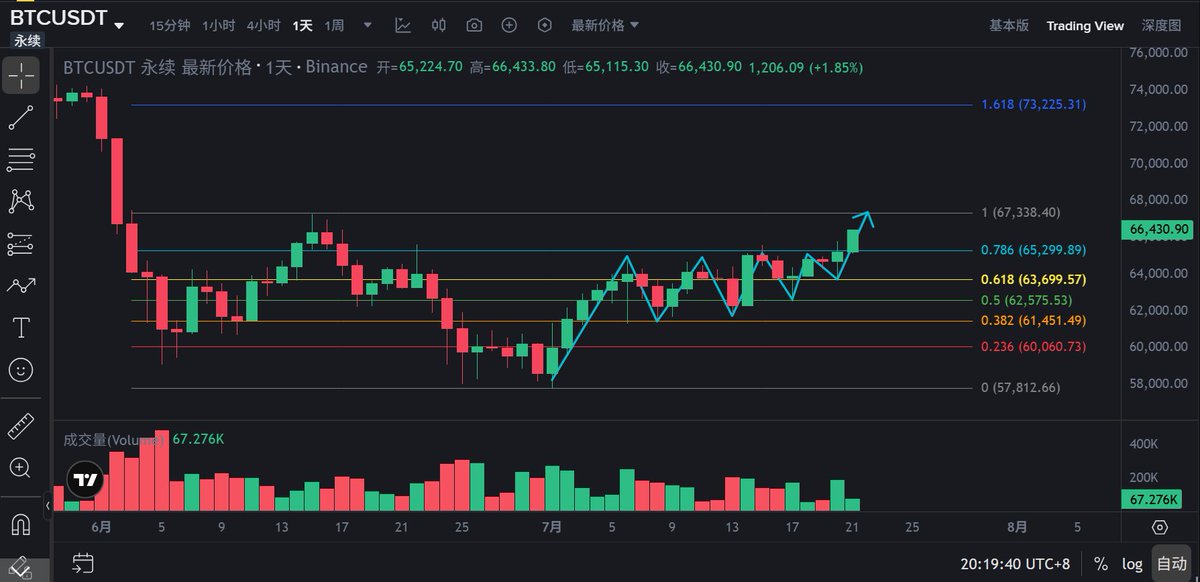Toggle 自动 auto scale button
Screen dimensions: 1200x582
pyautogui.click(x=1171, y=563)
